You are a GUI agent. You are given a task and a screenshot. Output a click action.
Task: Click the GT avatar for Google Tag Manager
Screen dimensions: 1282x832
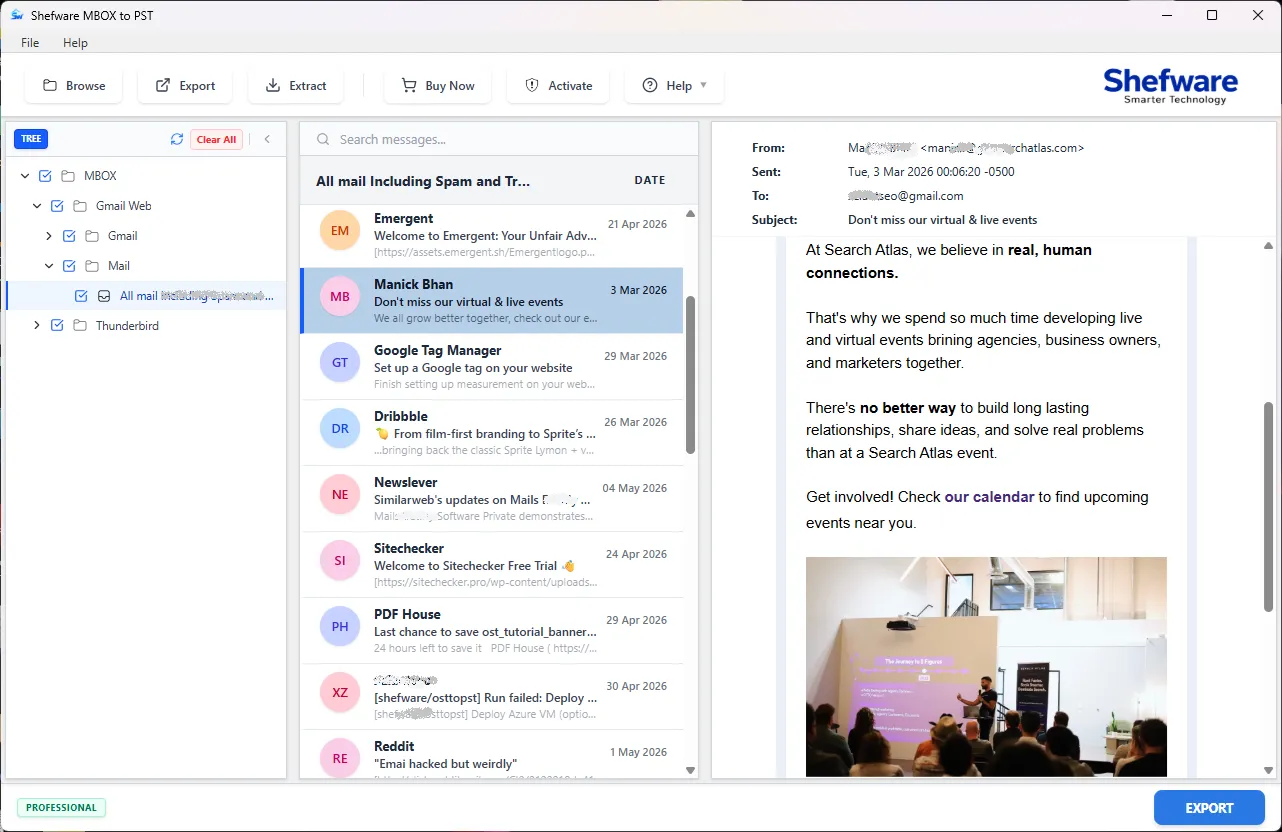click(x=340, y=362)
